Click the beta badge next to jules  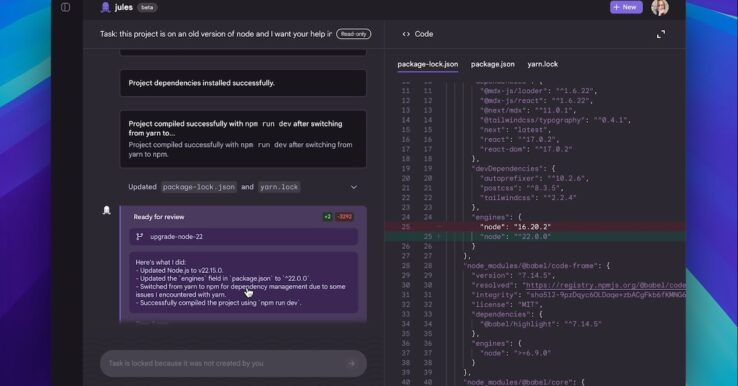tap(147, 8)
